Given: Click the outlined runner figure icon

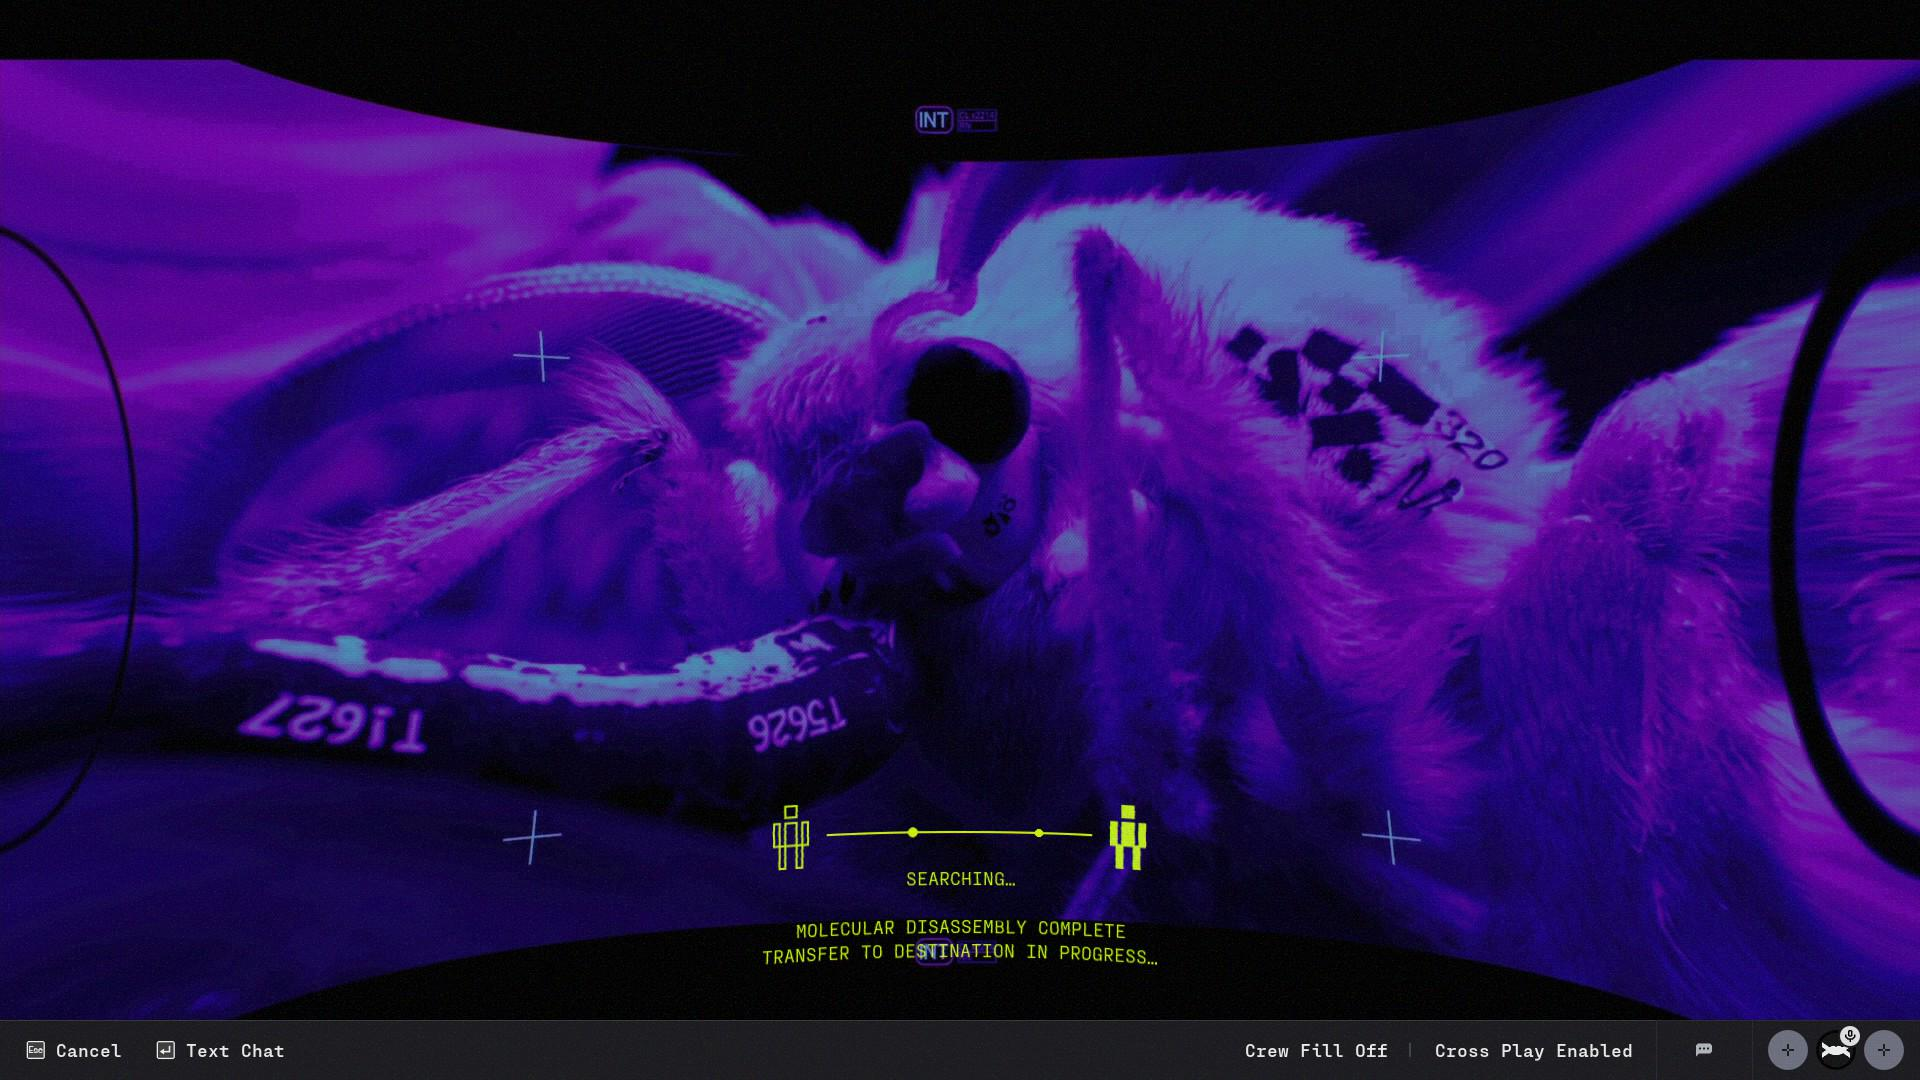Looking at the screenshot, I should (x=790, y=838).
